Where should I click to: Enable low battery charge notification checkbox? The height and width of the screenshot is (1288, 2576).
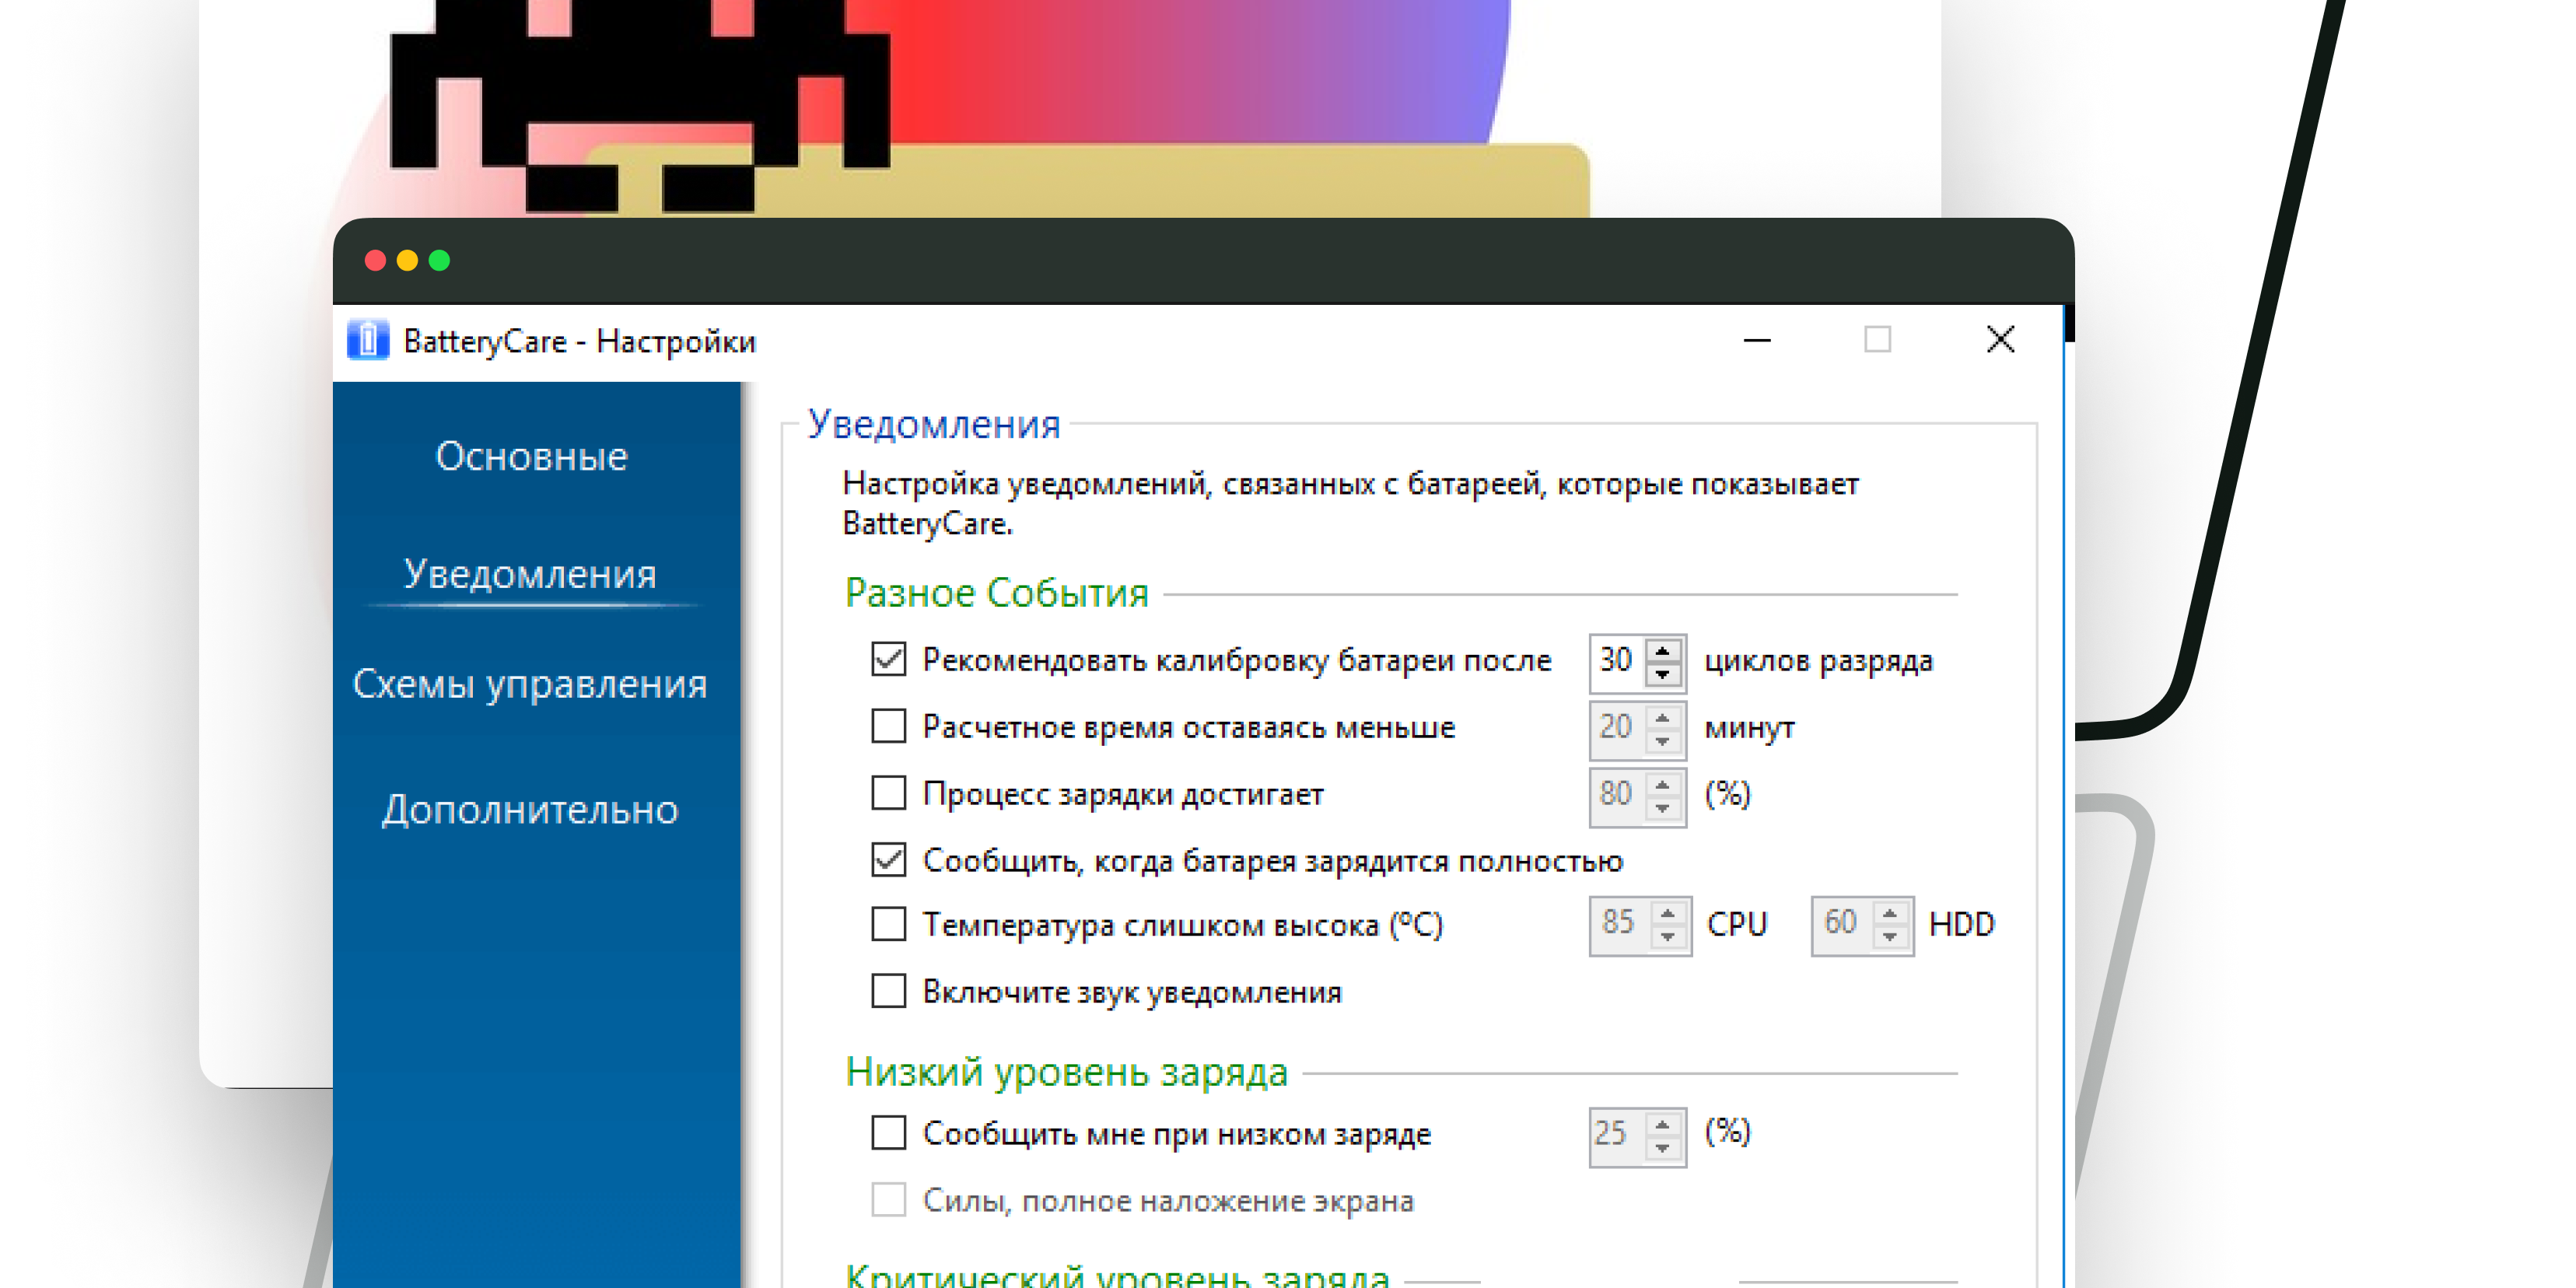tap(888, 1133)
